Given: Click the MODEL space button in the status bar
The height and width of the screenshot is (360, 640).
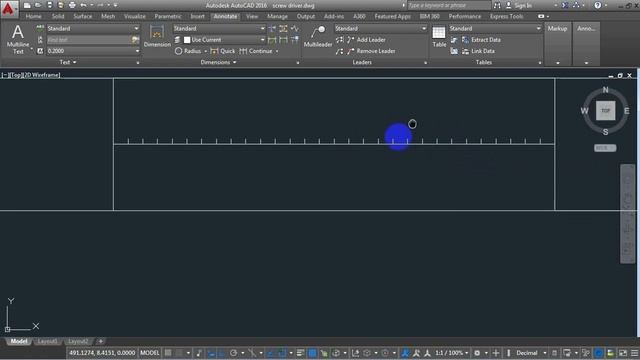Looking at the screenshot, I should coord(150,353).
